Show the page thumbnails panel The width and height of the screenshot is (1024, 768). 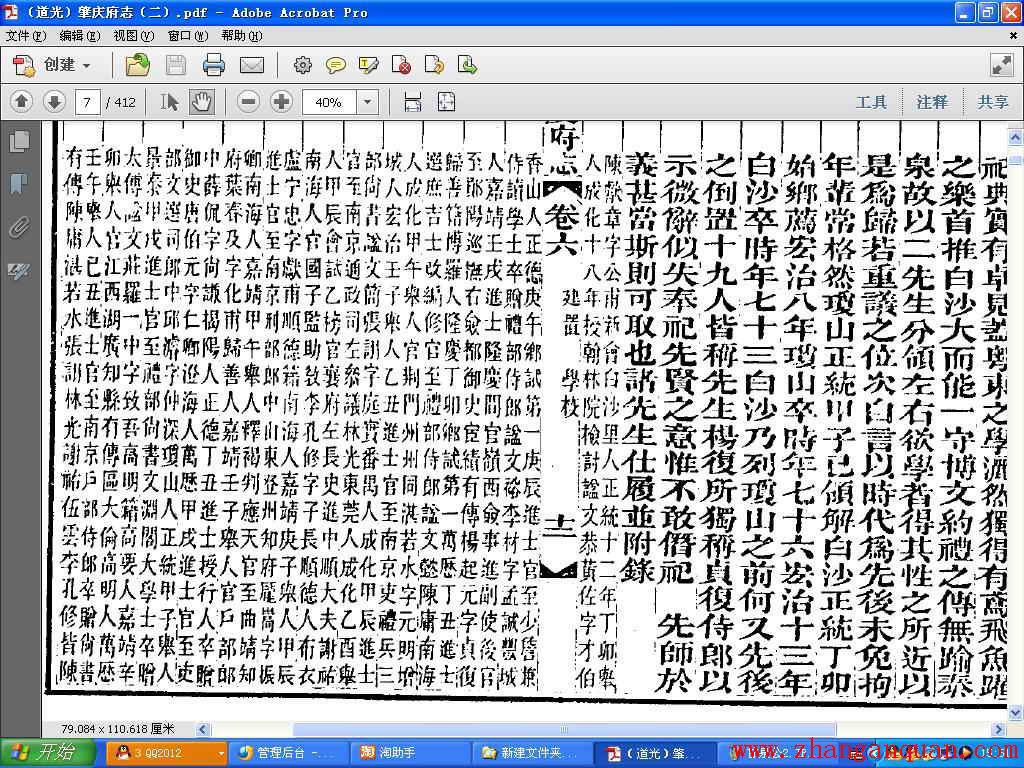(19, 141)
